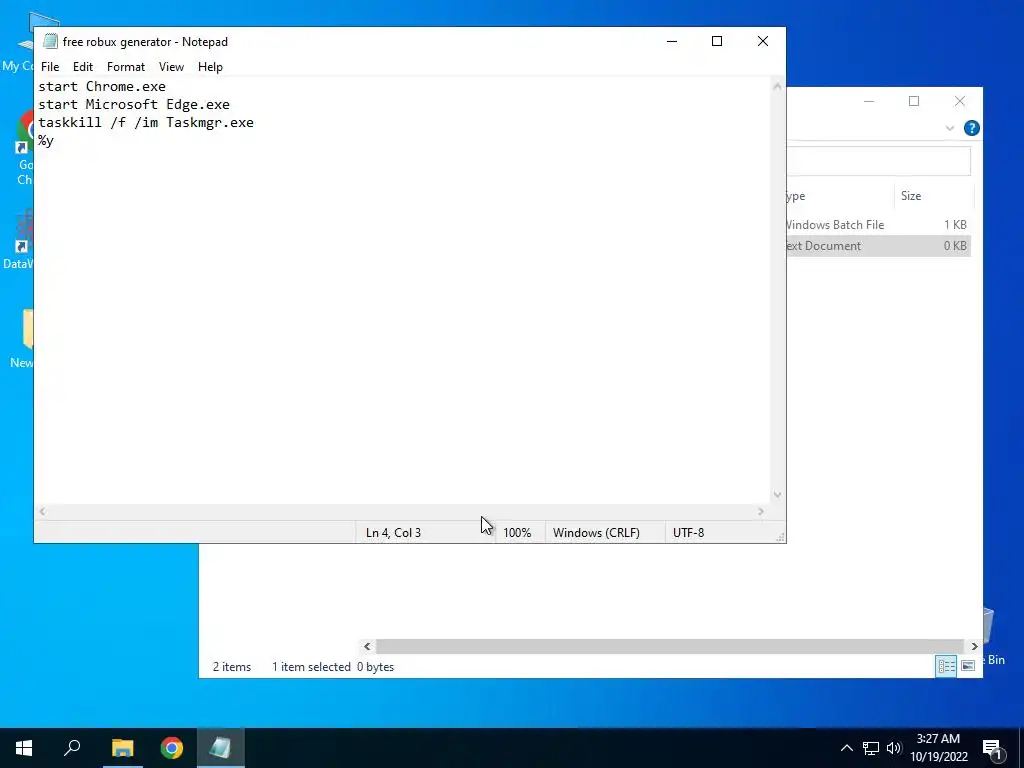Viewport: 1024px width, 768px height.
Task: Minimize the File Explorer window
Action: pos(869,101)
